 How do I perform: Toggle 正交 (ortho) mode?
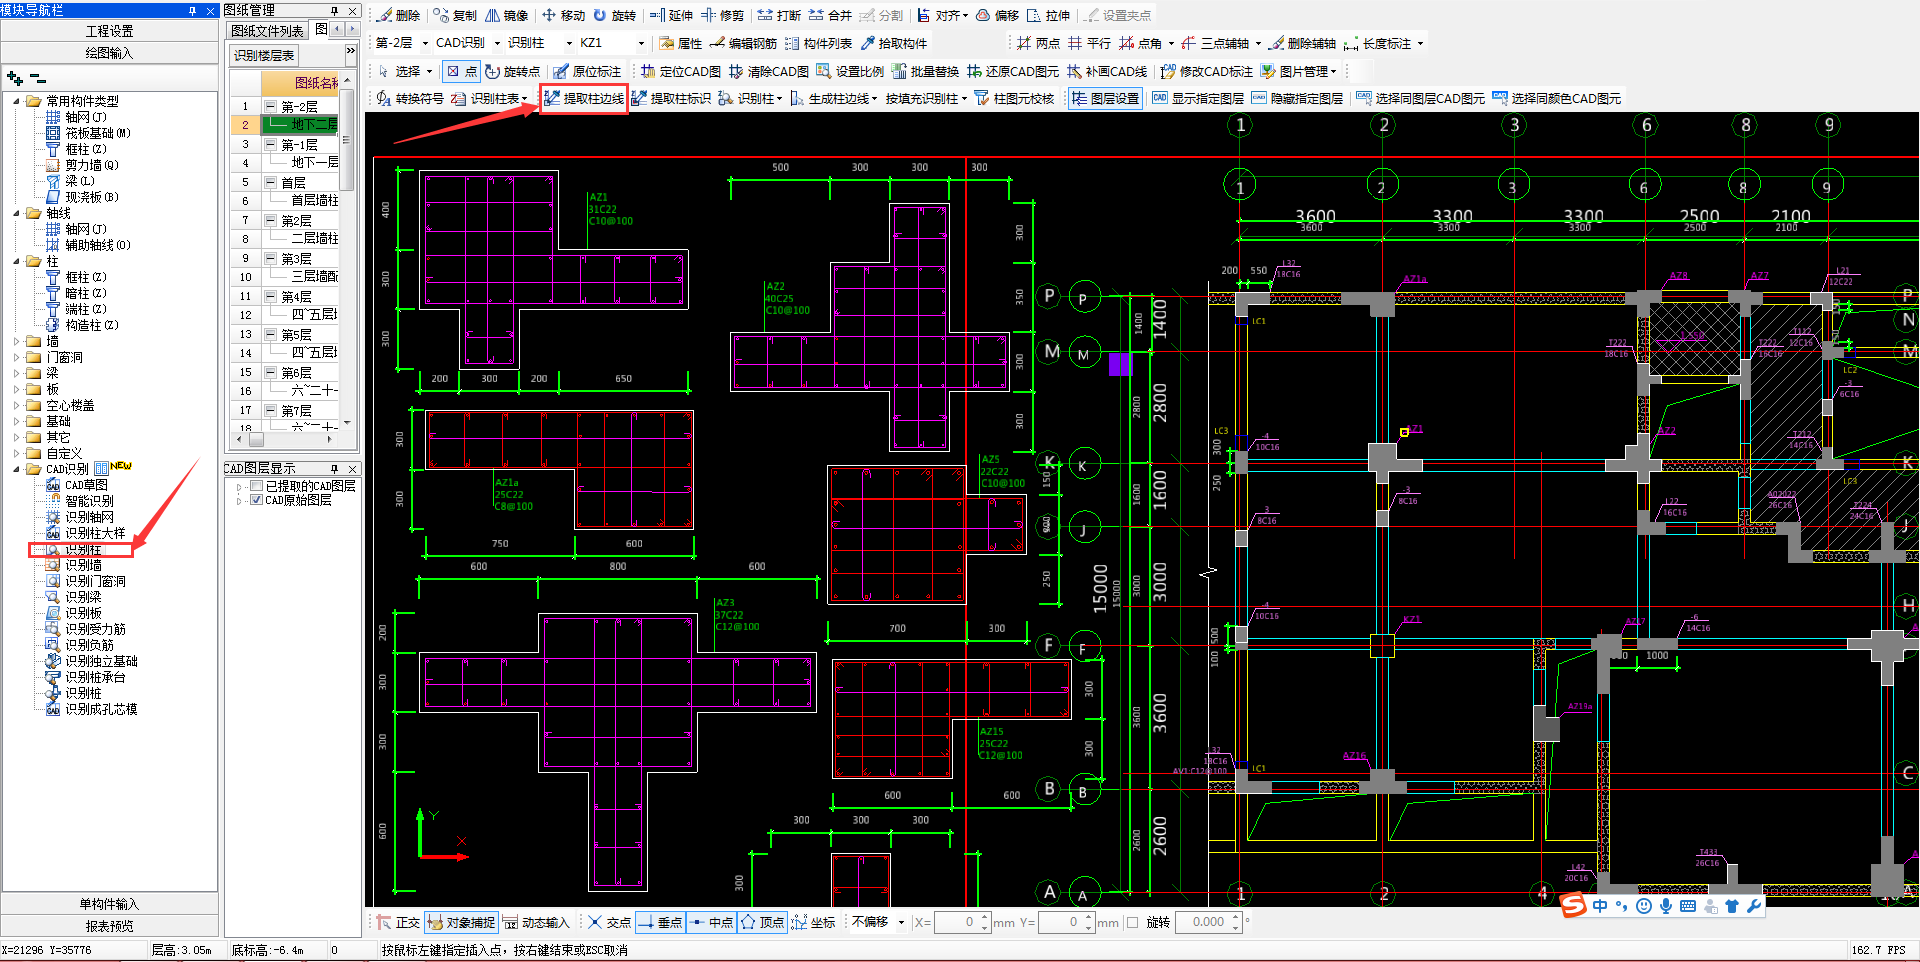[x=398, y=922]
